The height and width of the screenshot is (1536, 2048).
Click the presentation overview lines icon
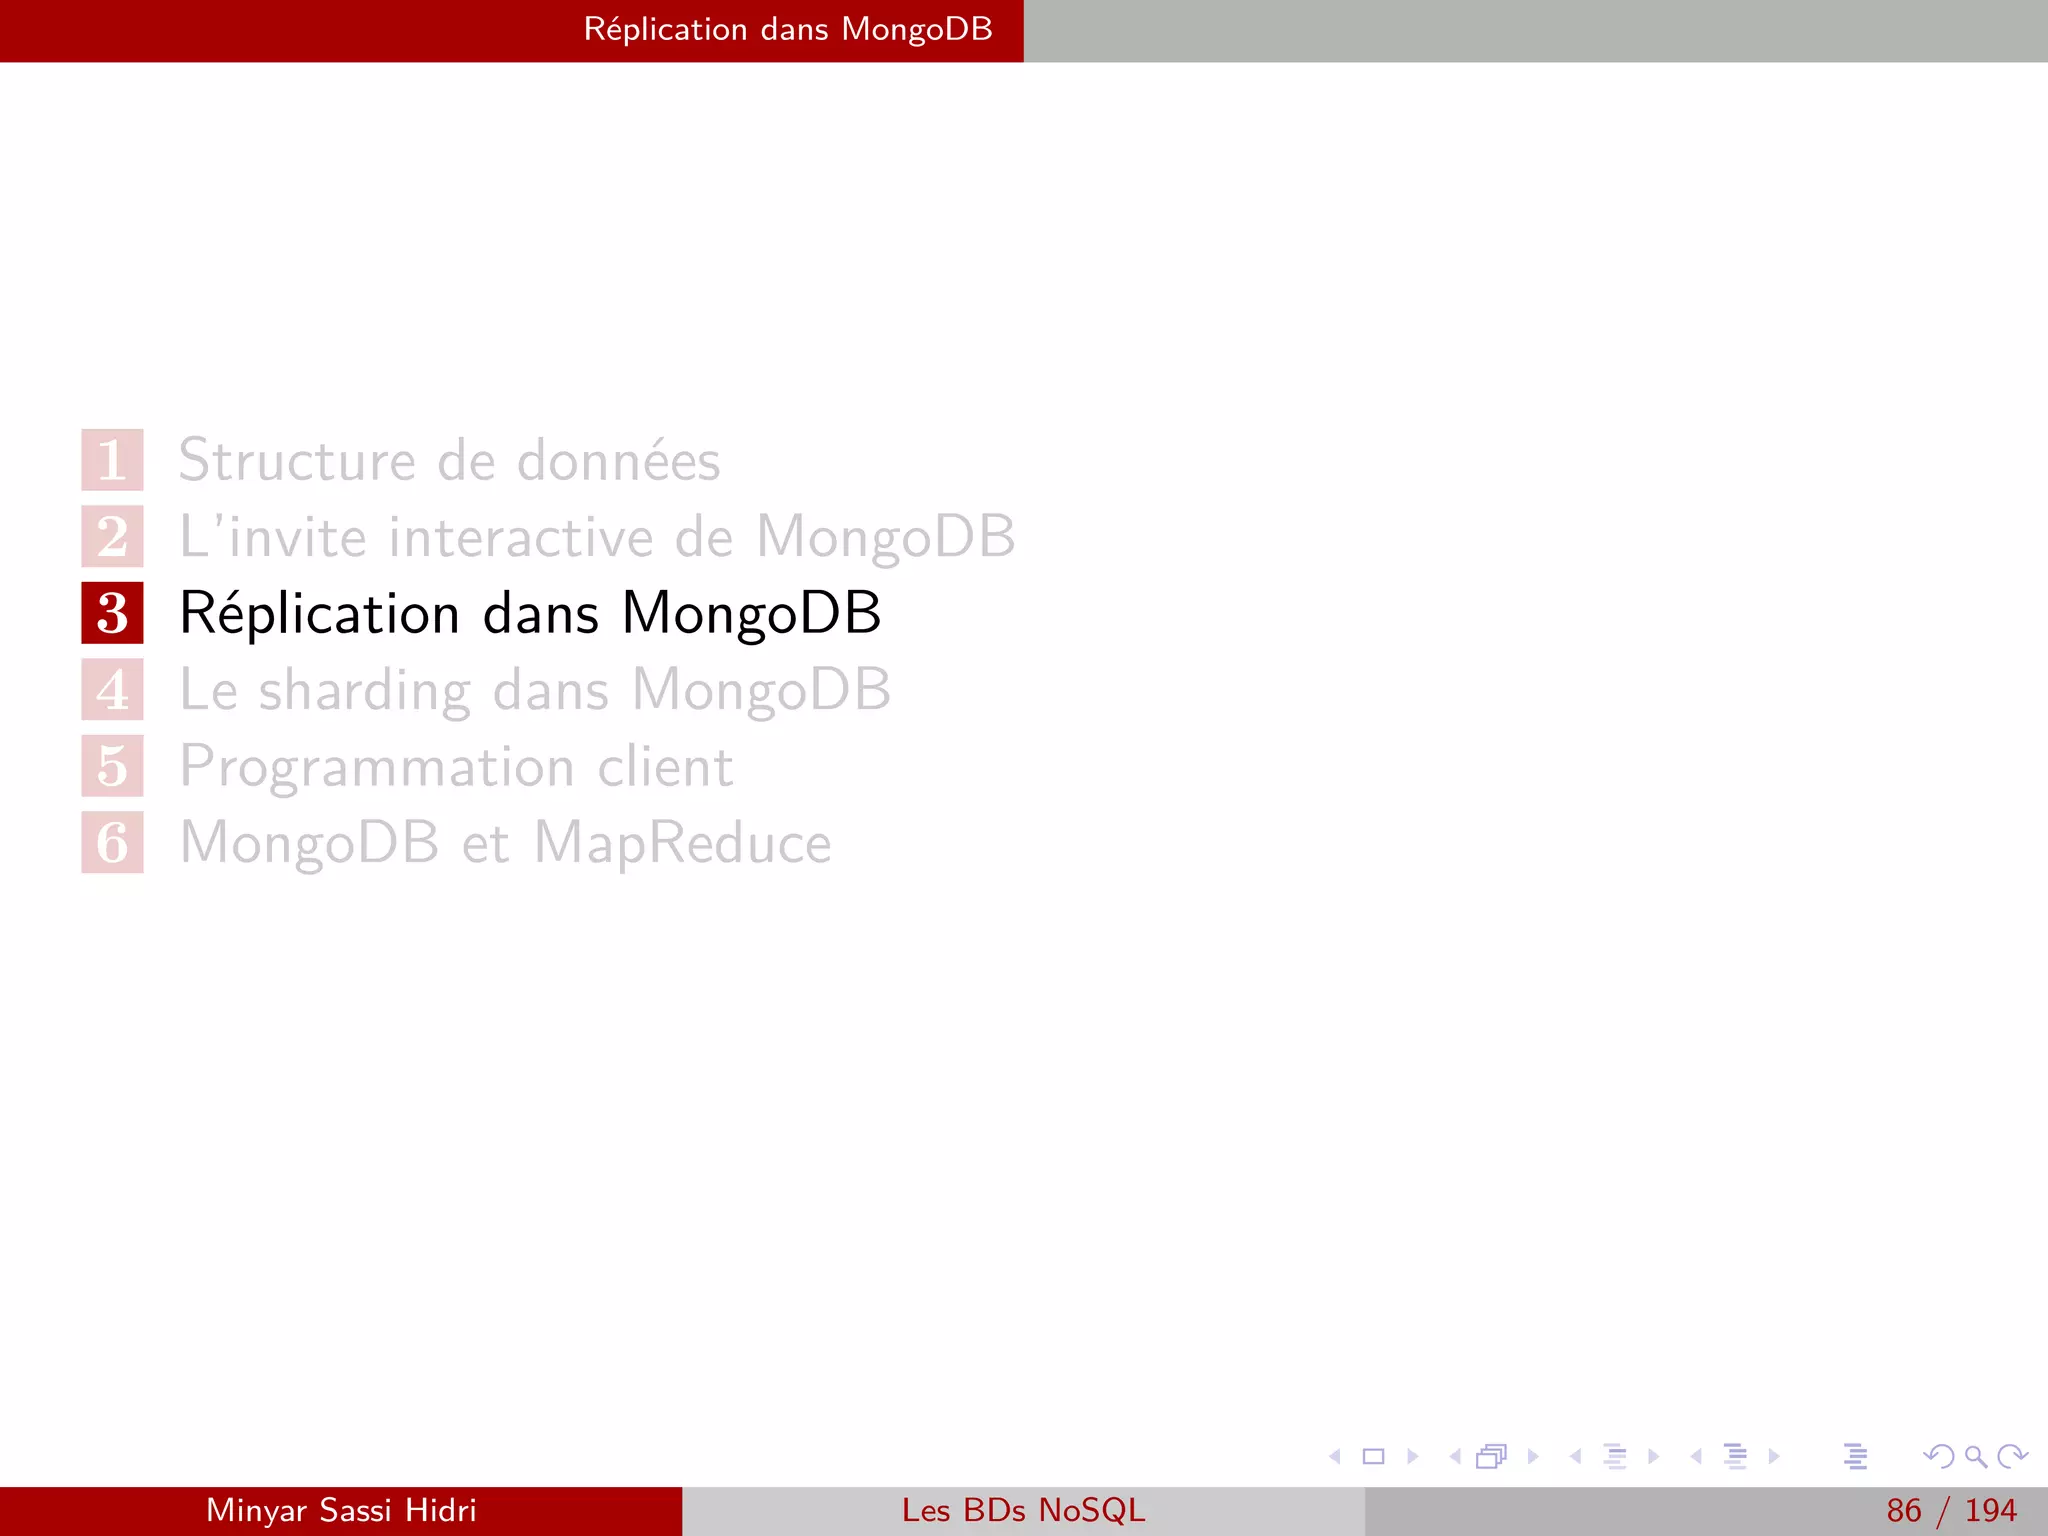pos(1856,1456)
